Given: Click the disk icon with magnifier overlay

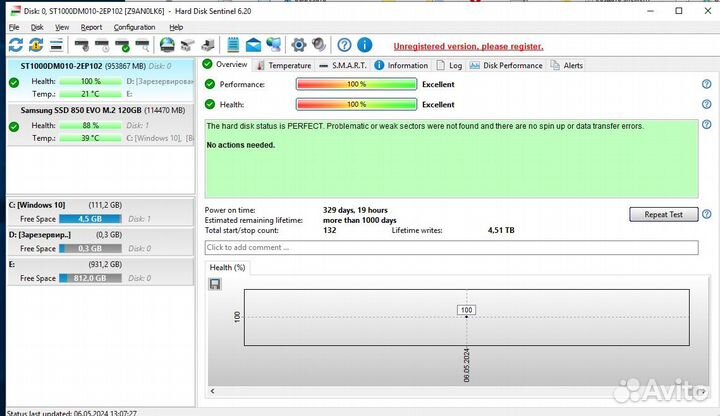Looking at the screenshot, I should [142, 45].
